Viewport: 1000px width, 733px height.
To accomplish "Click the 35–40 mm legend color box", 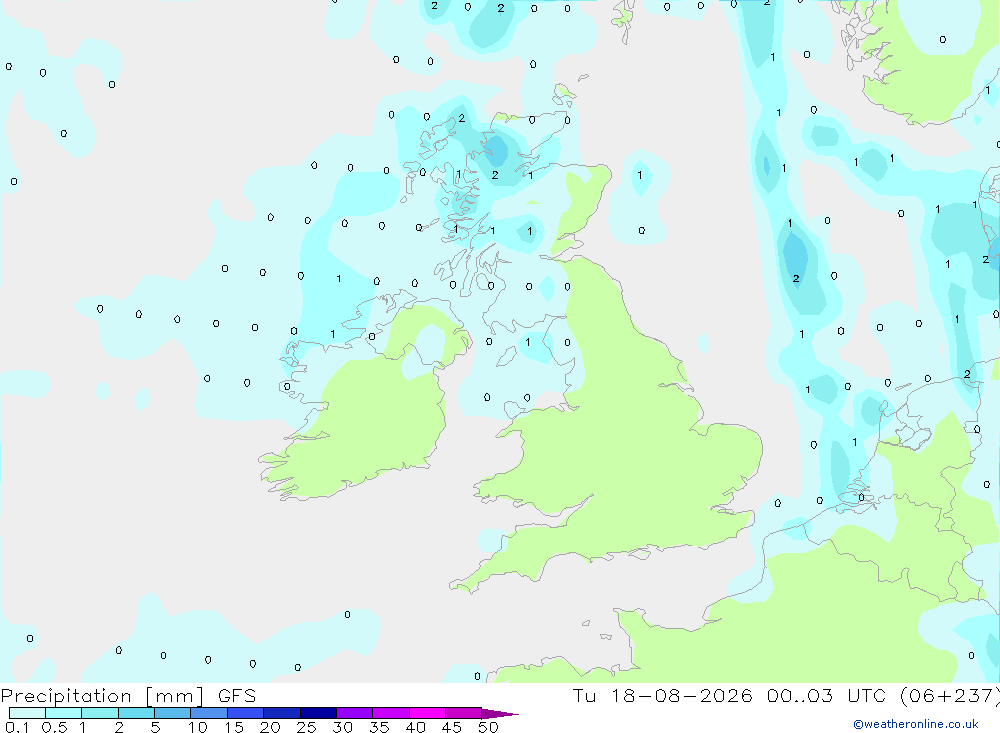I will pos(391,713).
